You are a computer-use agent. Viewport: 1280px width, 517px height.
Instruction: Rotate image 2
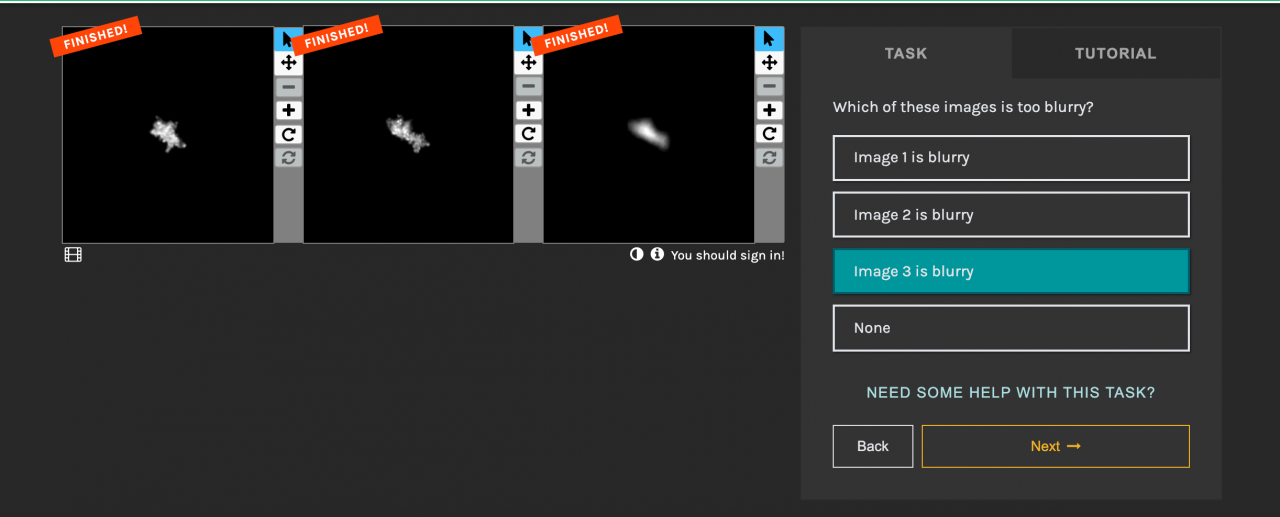pyautogui.click(x=528, y=134)
